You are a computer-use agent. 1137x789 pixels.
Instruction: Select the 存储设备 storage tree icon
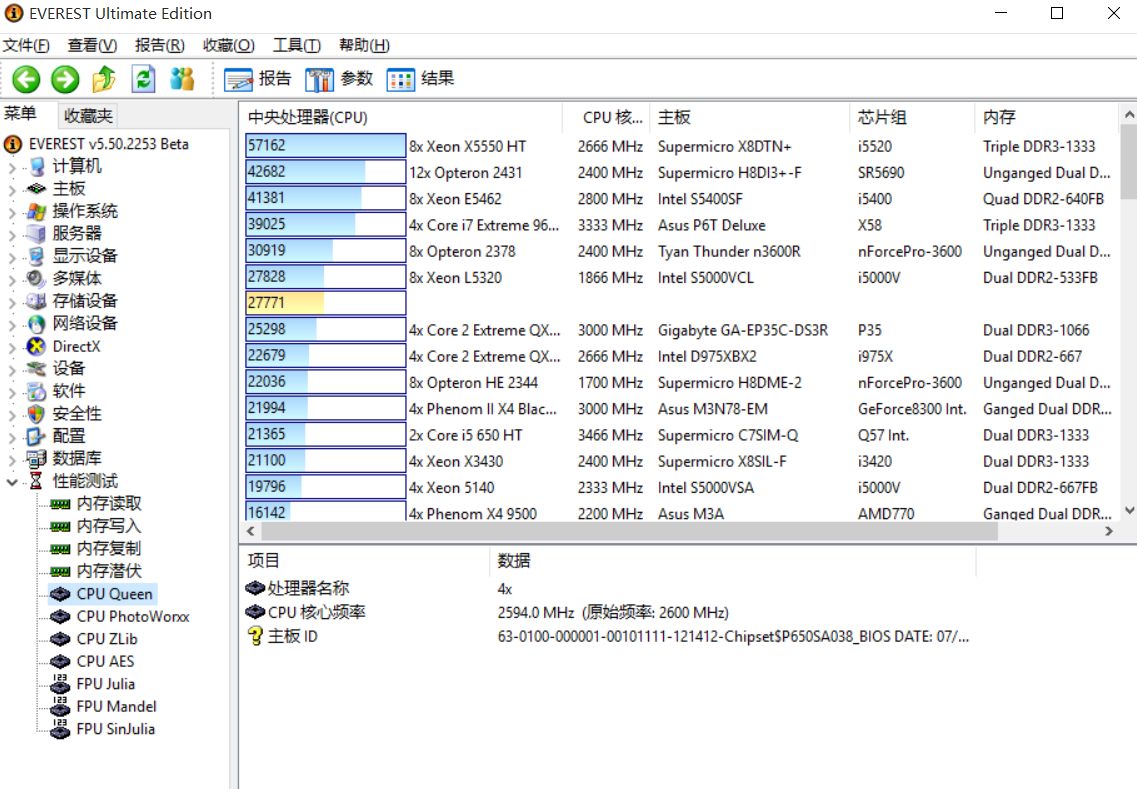click(x=36, y=301)
